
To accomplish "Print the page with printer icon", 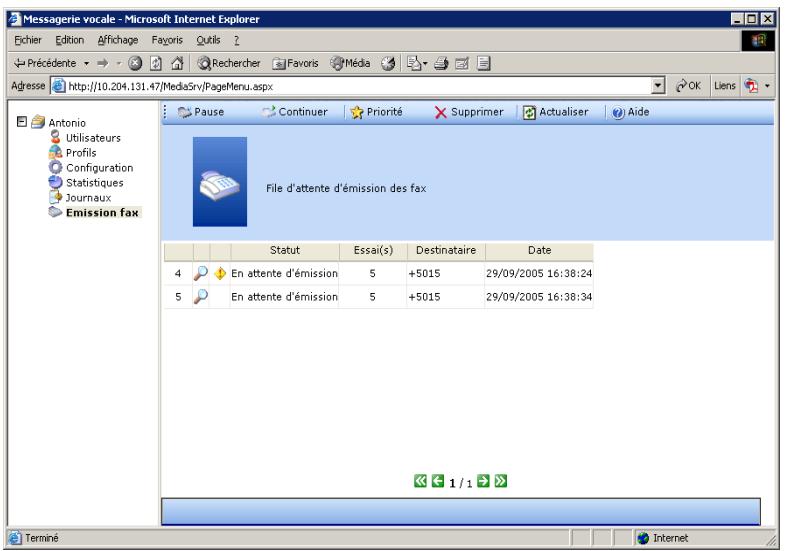I will click(441, 63).
